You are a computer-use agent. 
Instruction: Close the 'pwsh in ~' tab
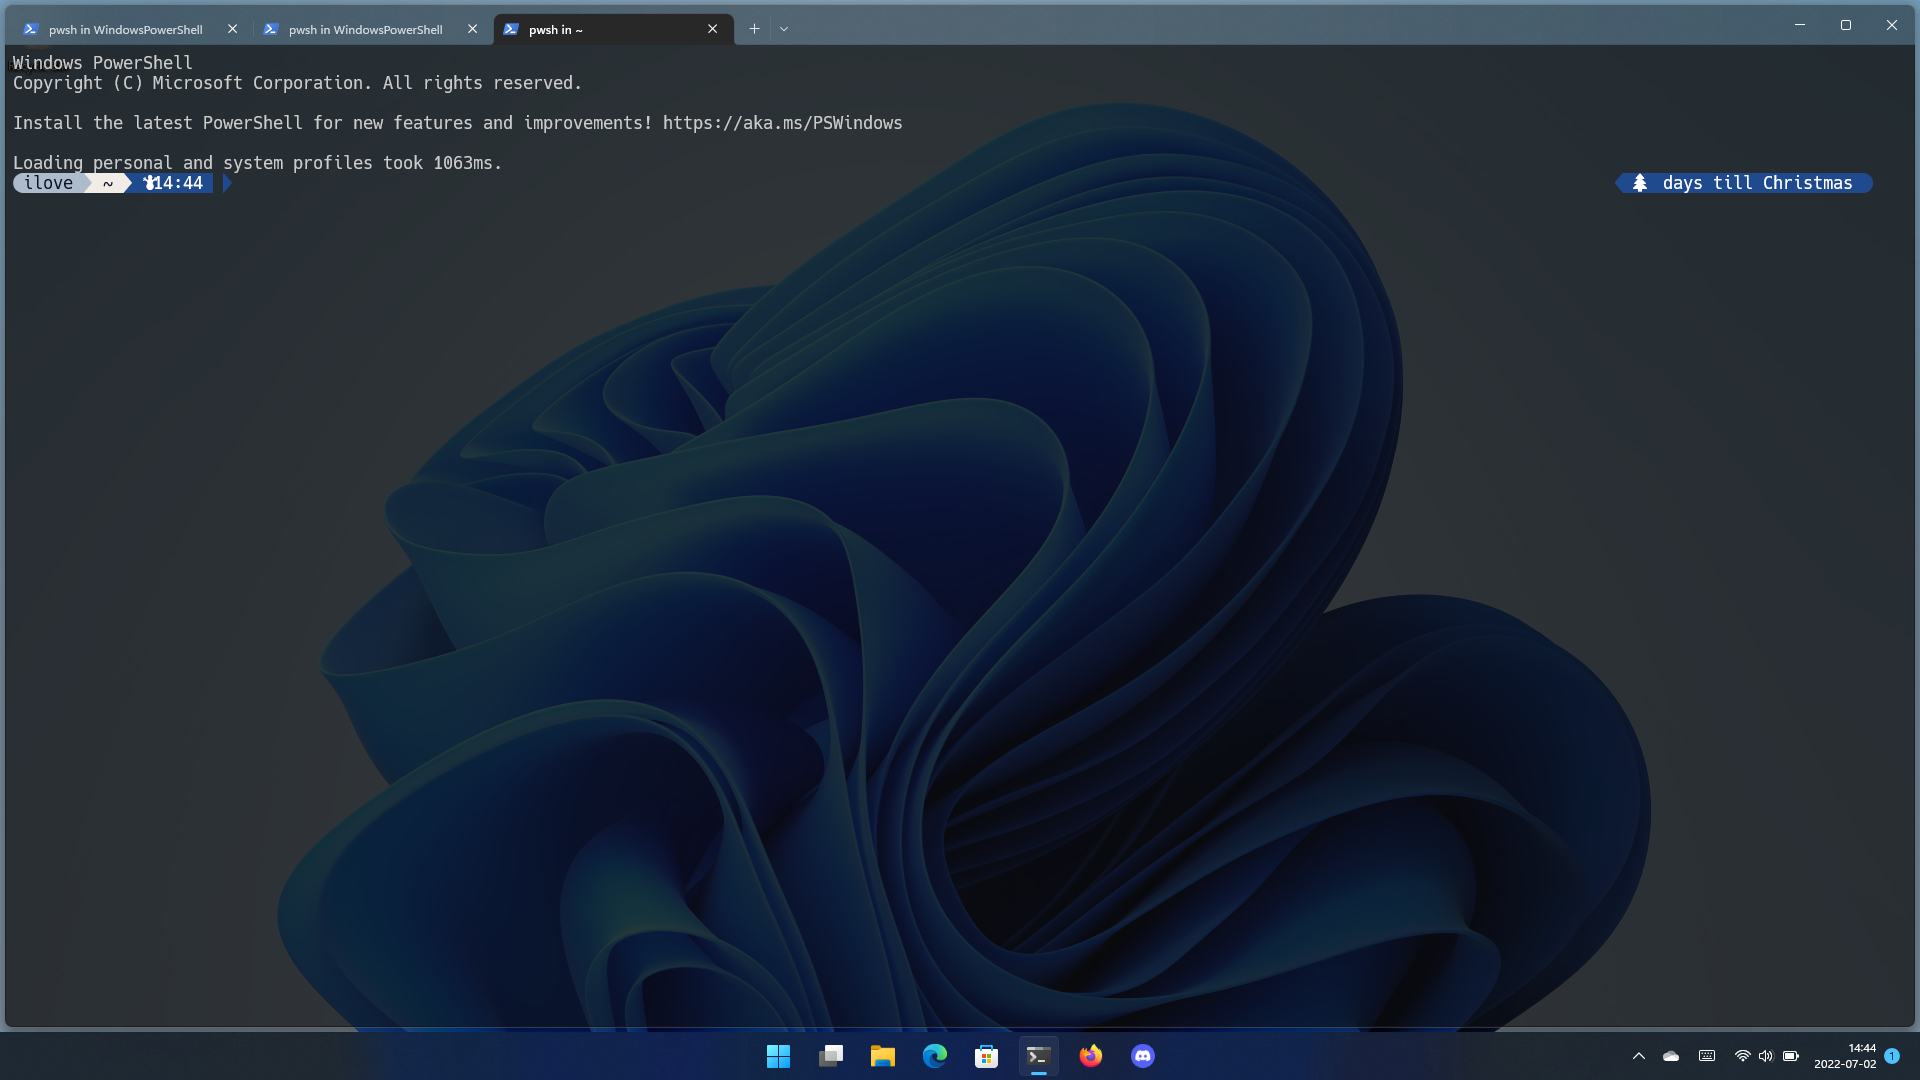(x=713, y=29)
